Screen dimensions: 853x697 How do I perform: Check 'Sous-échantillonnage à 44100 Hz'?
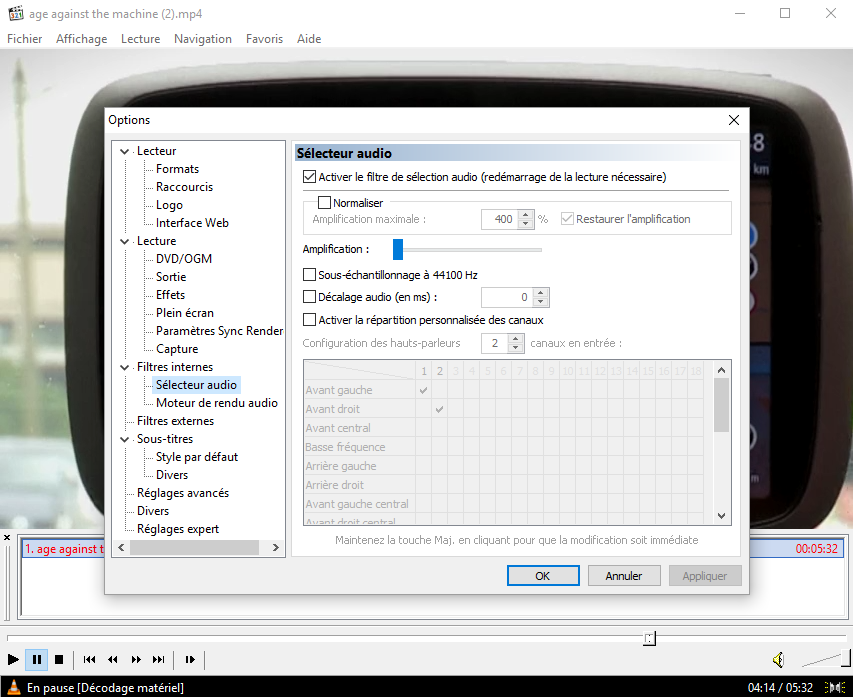click(309, 275)
